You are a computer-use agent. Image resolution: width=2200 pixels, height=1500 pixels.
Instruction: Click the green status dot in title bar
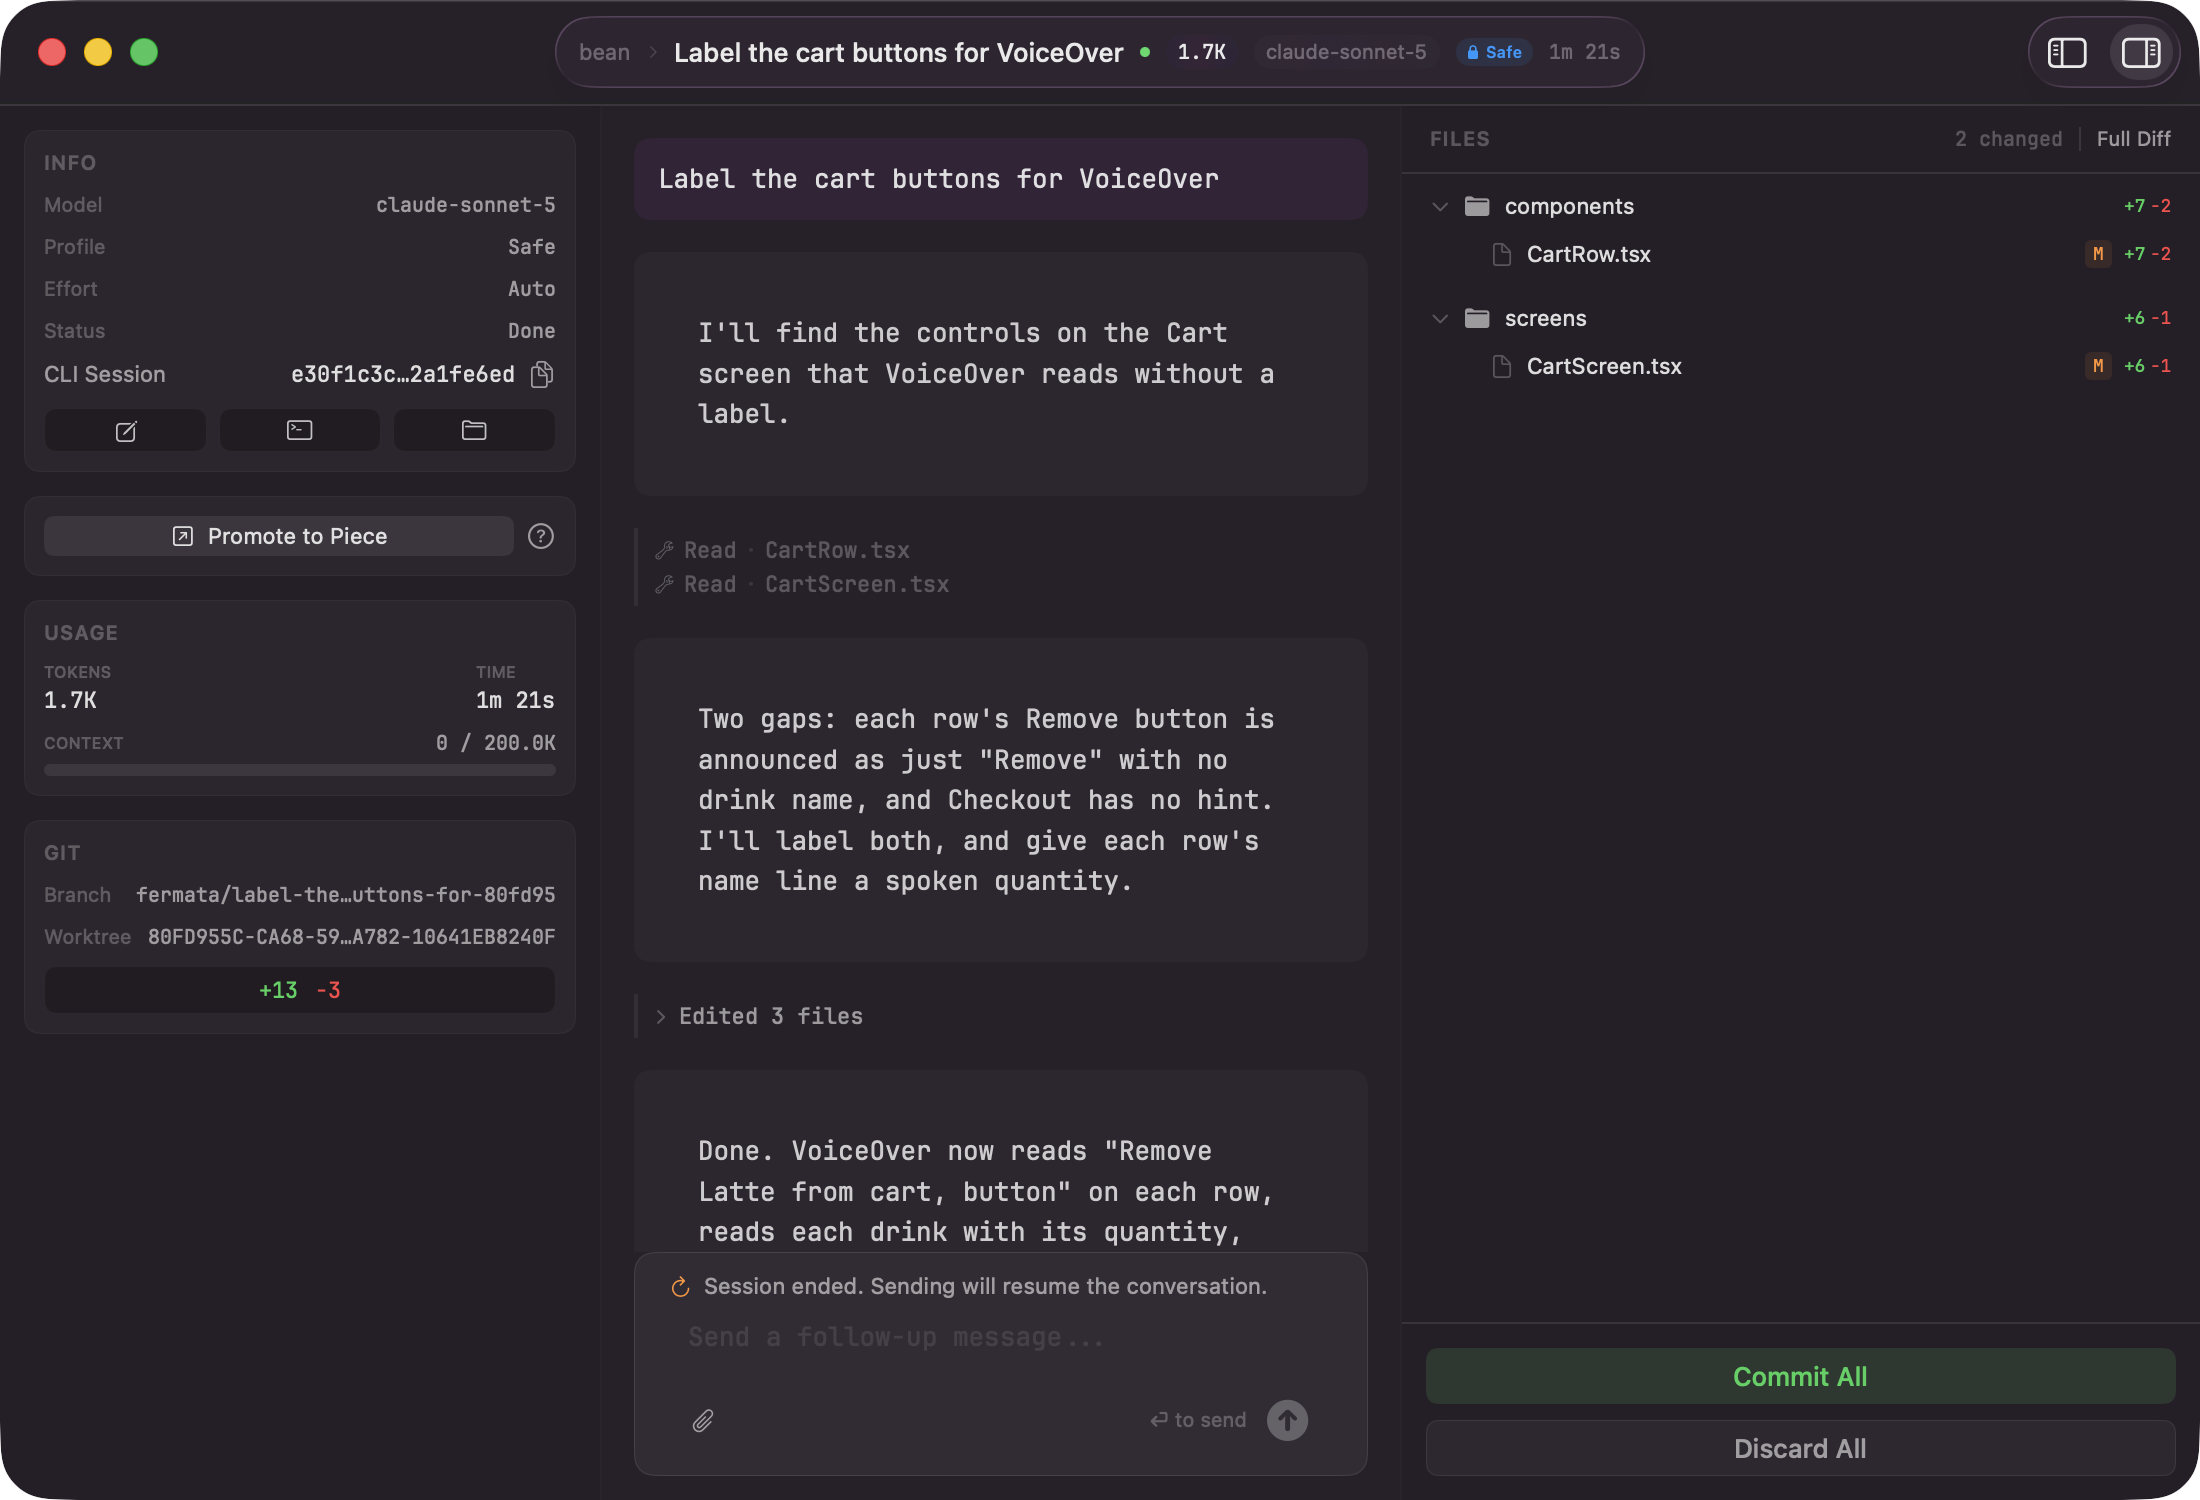[1145, 52]
